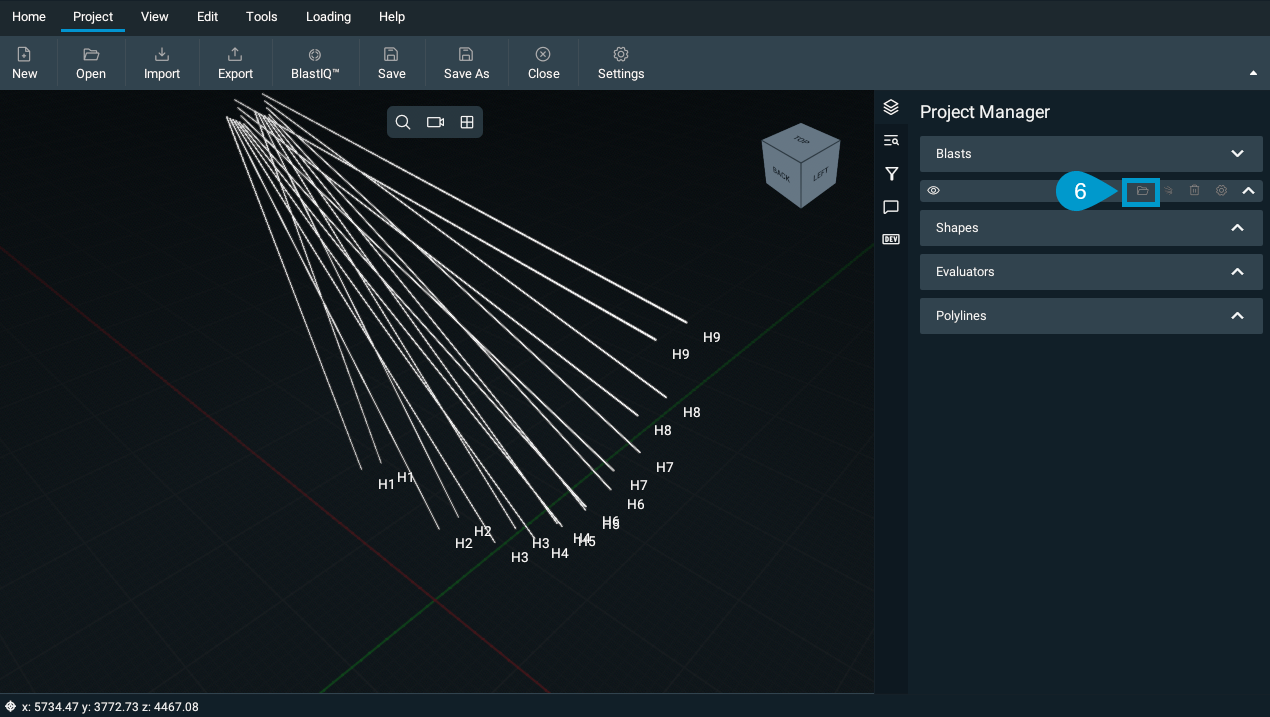Go to the Tools tab

point(262,16)
